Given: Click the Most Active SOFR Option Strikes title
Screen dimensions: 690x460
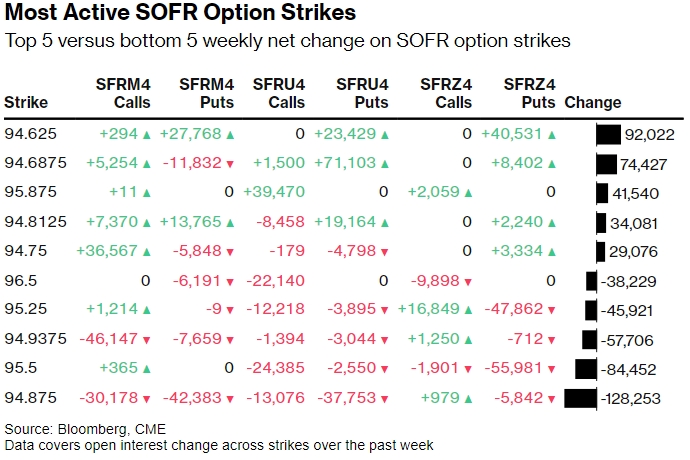Looking at the screenshot, I should [180, 15].
